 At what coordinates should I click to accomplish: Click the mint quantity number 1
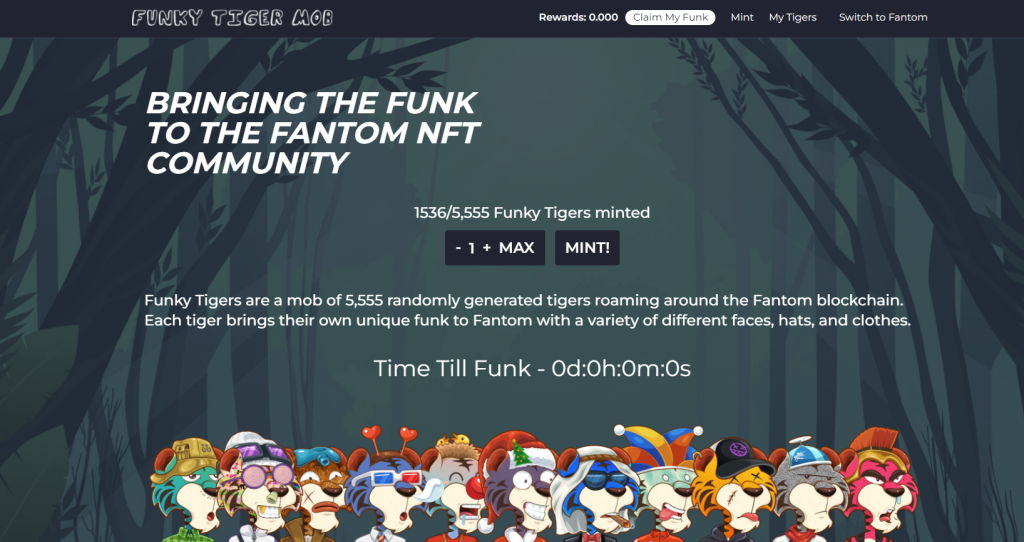472,248
